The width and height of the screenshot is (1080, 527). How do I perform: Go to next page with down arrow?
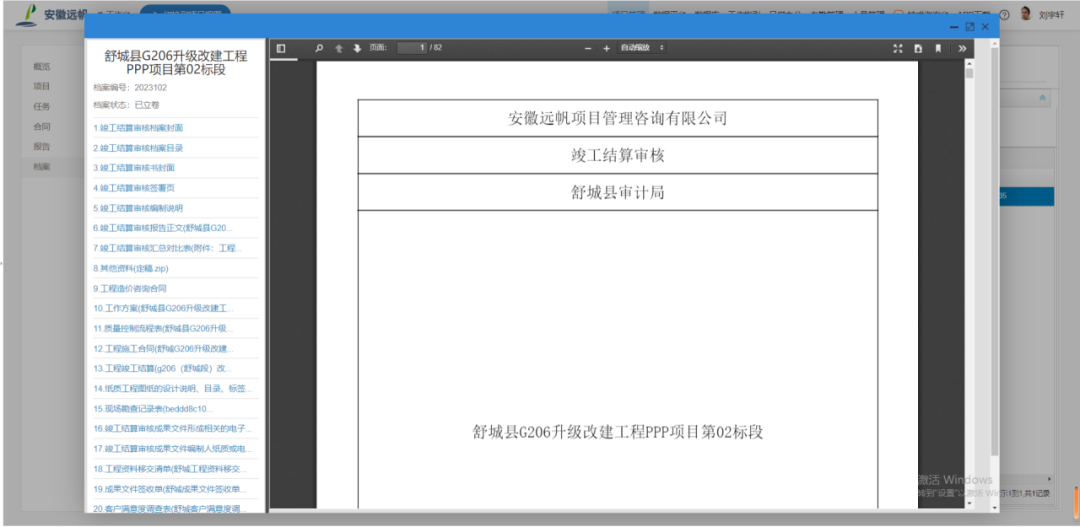(357, 48)
